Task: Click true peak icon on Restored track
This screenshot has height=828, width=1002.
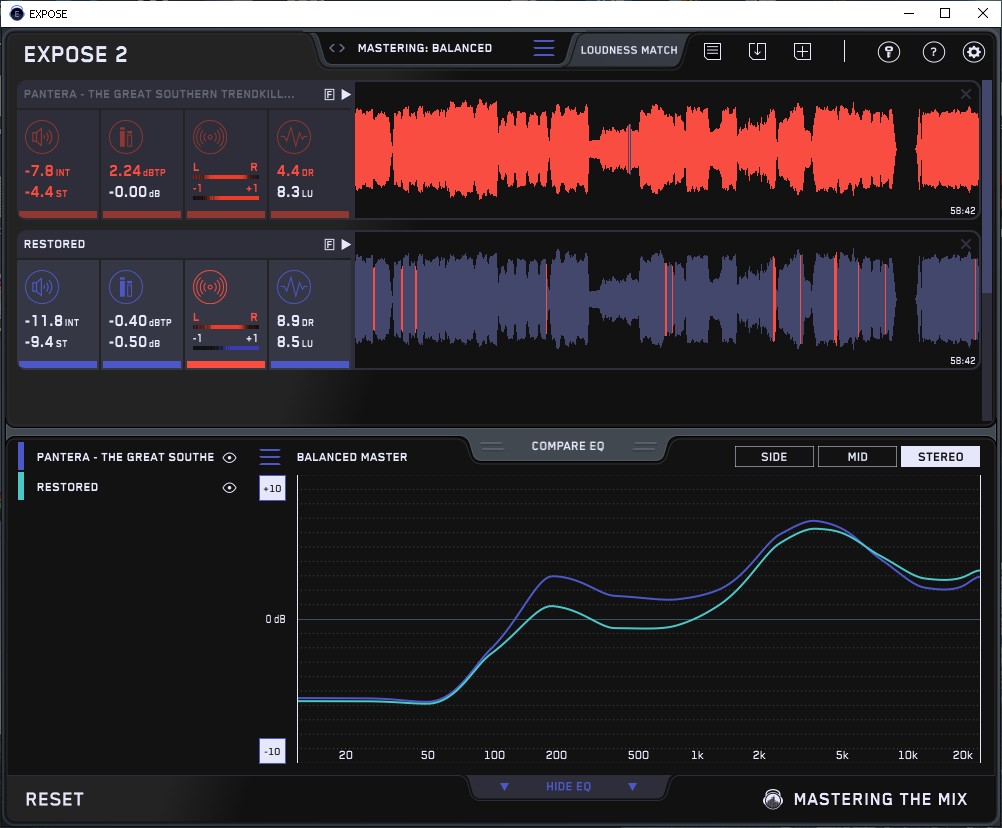Action: tap(125, 288)
